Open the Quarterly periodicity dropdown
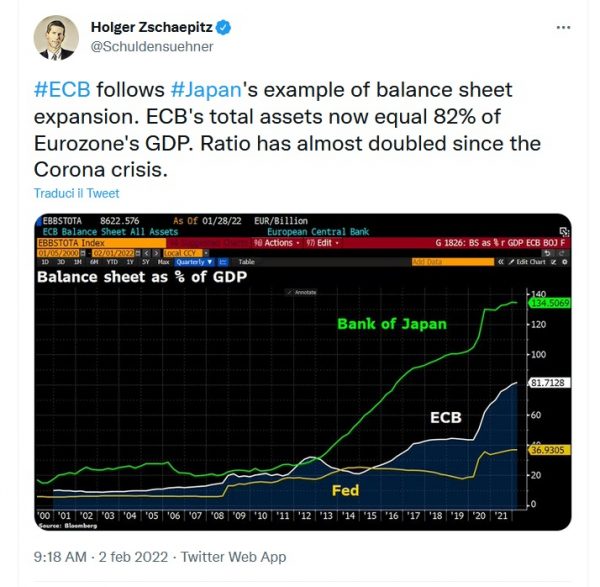This screenshot has height=587, width=600. pos(194,262)
